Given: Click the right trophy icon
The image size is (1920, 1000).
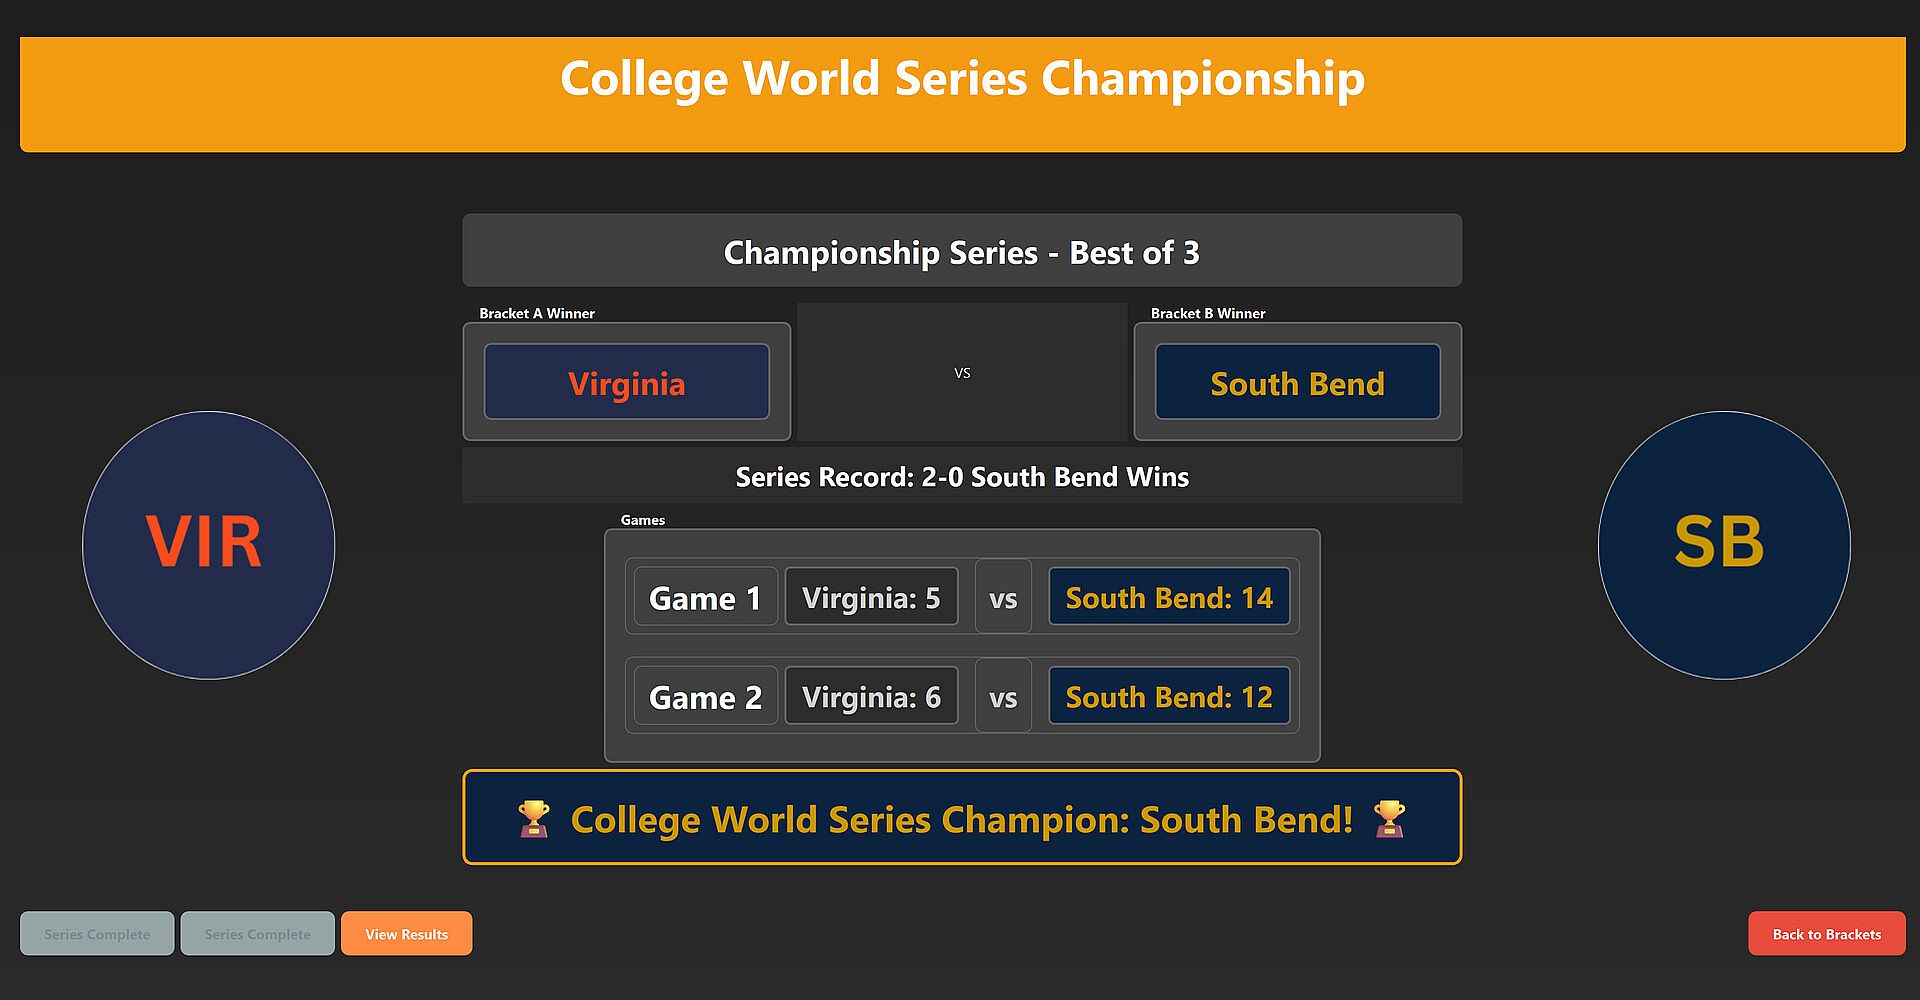Looking at the screenshot, I should [1389, 819].
